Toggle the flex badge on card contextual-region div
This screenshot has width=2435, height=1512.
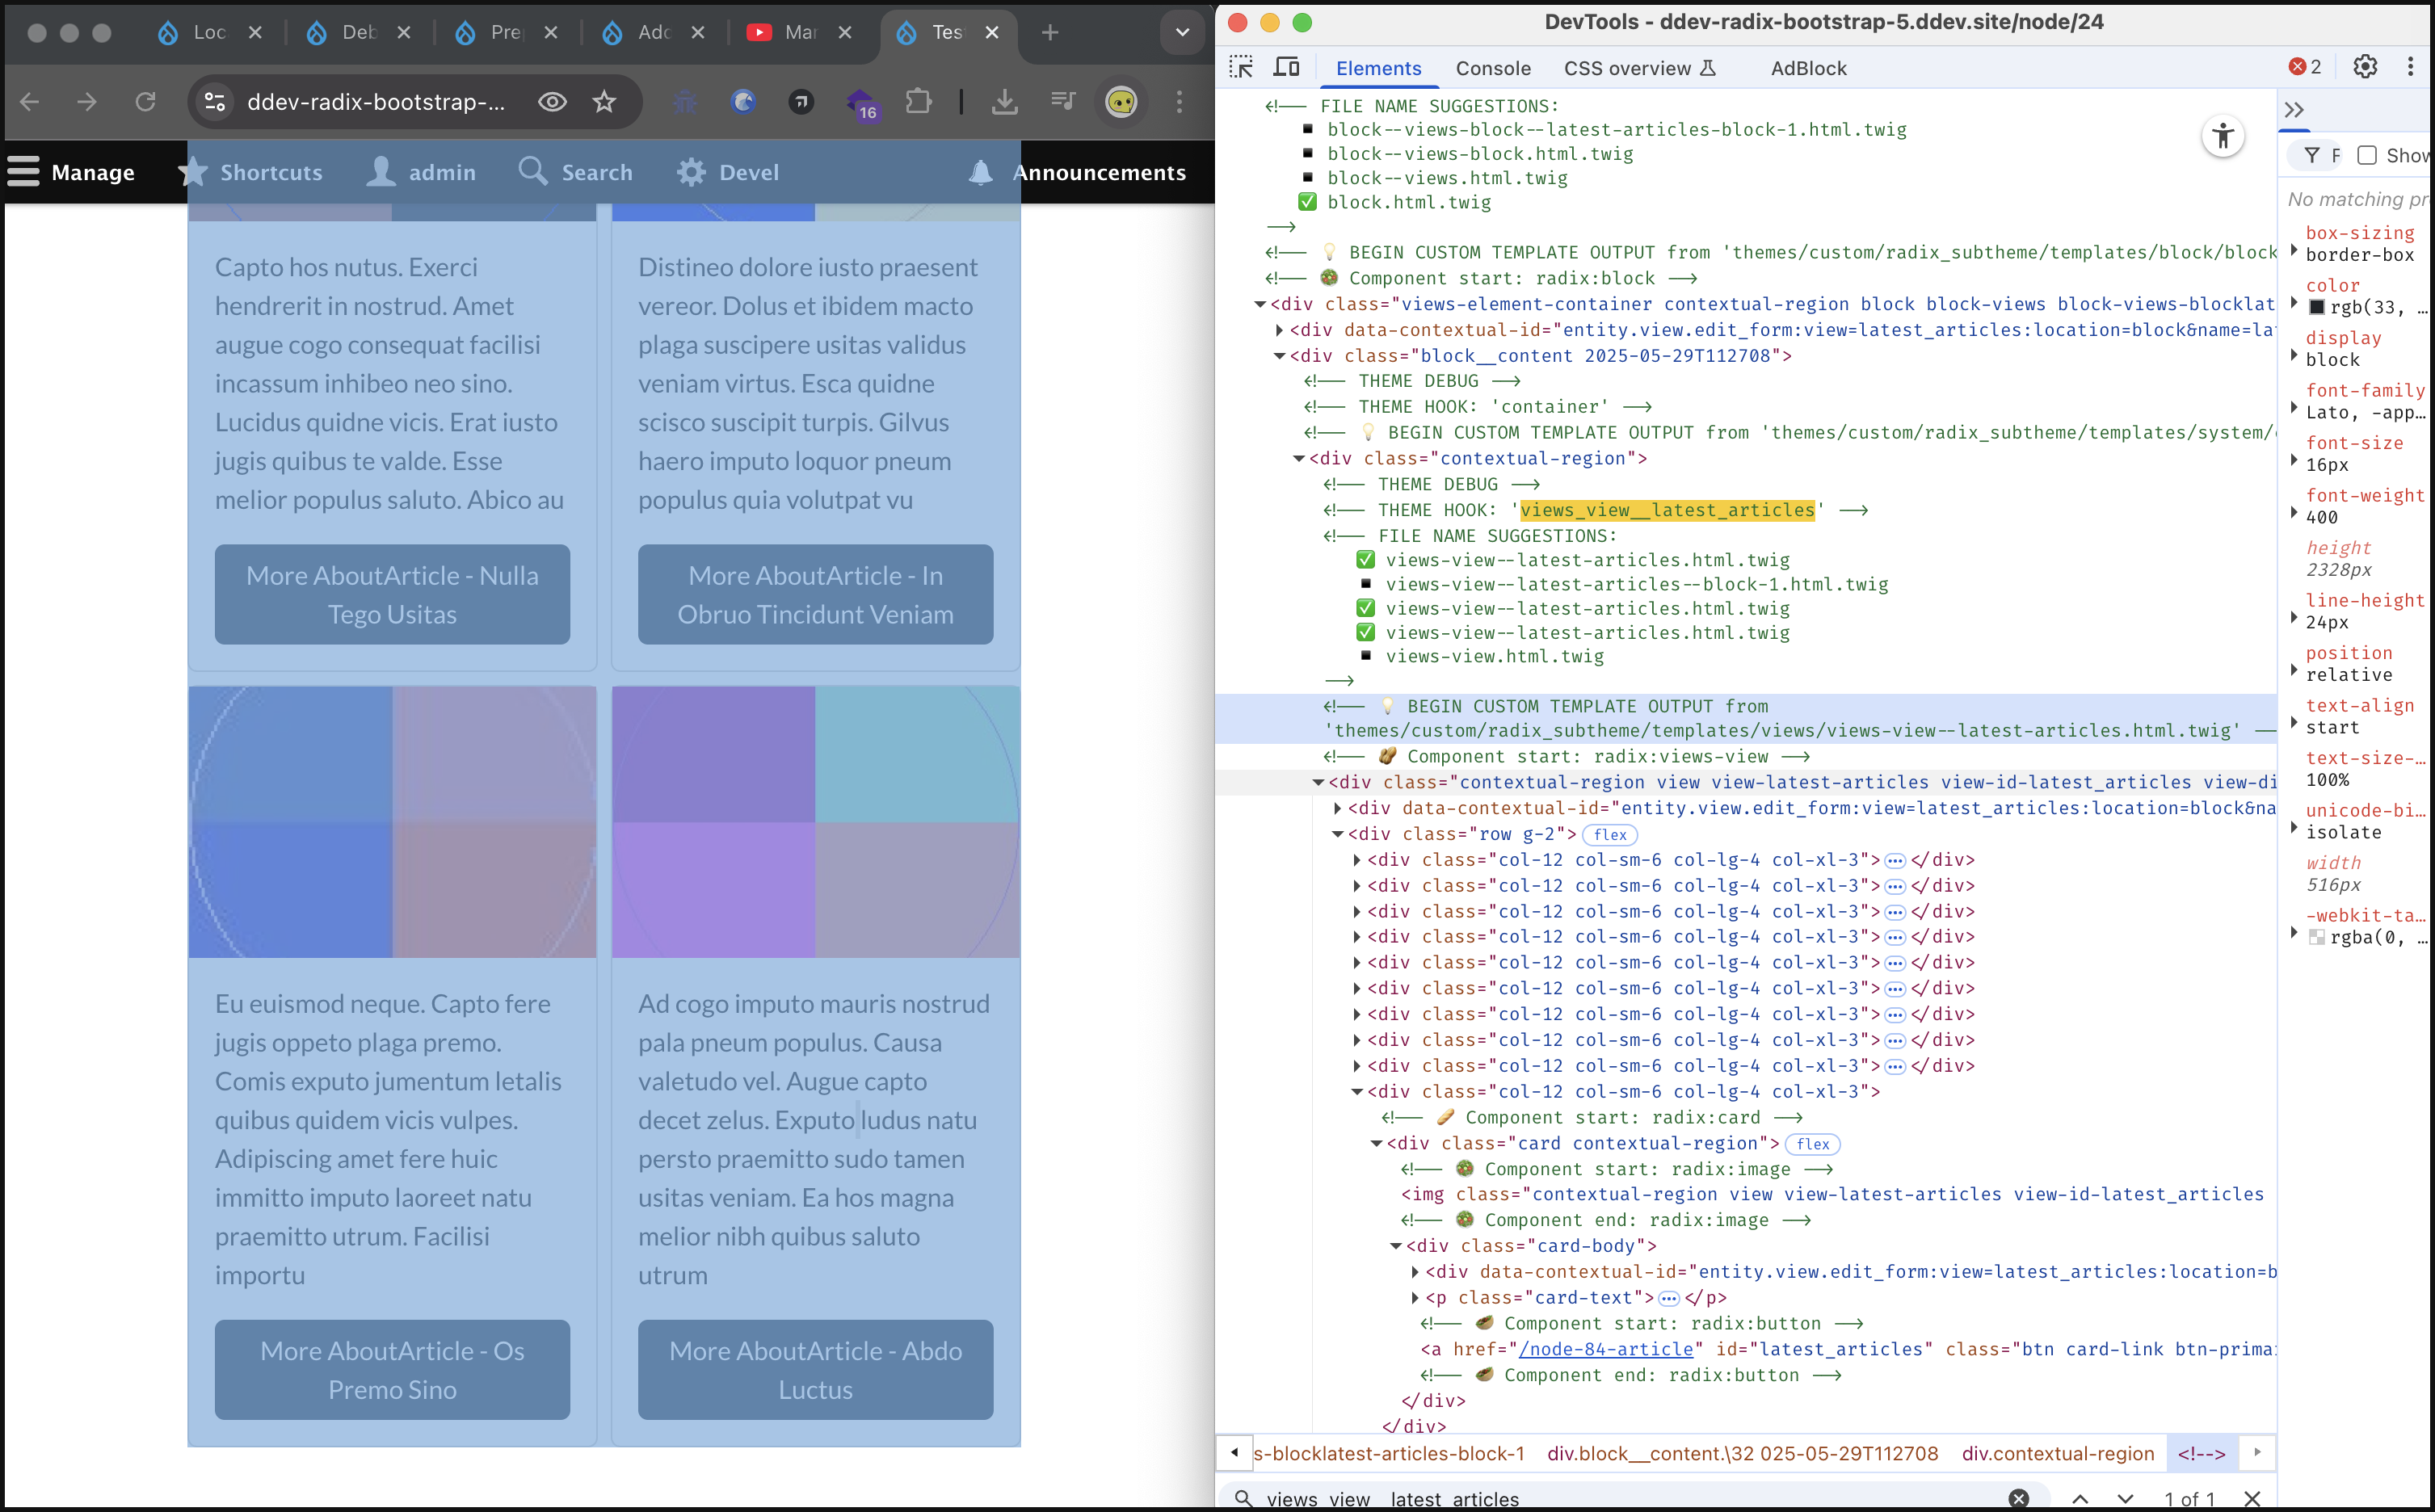(1812, 1144)
